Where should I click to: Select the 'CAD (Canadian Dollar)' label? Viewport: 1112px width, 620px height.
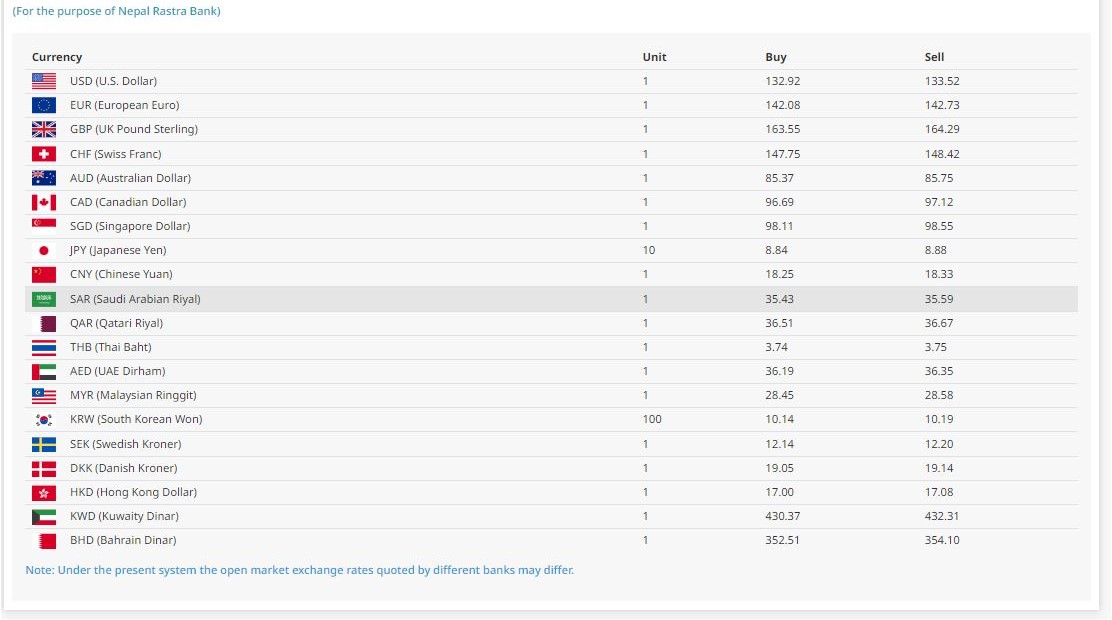(128, 202)
